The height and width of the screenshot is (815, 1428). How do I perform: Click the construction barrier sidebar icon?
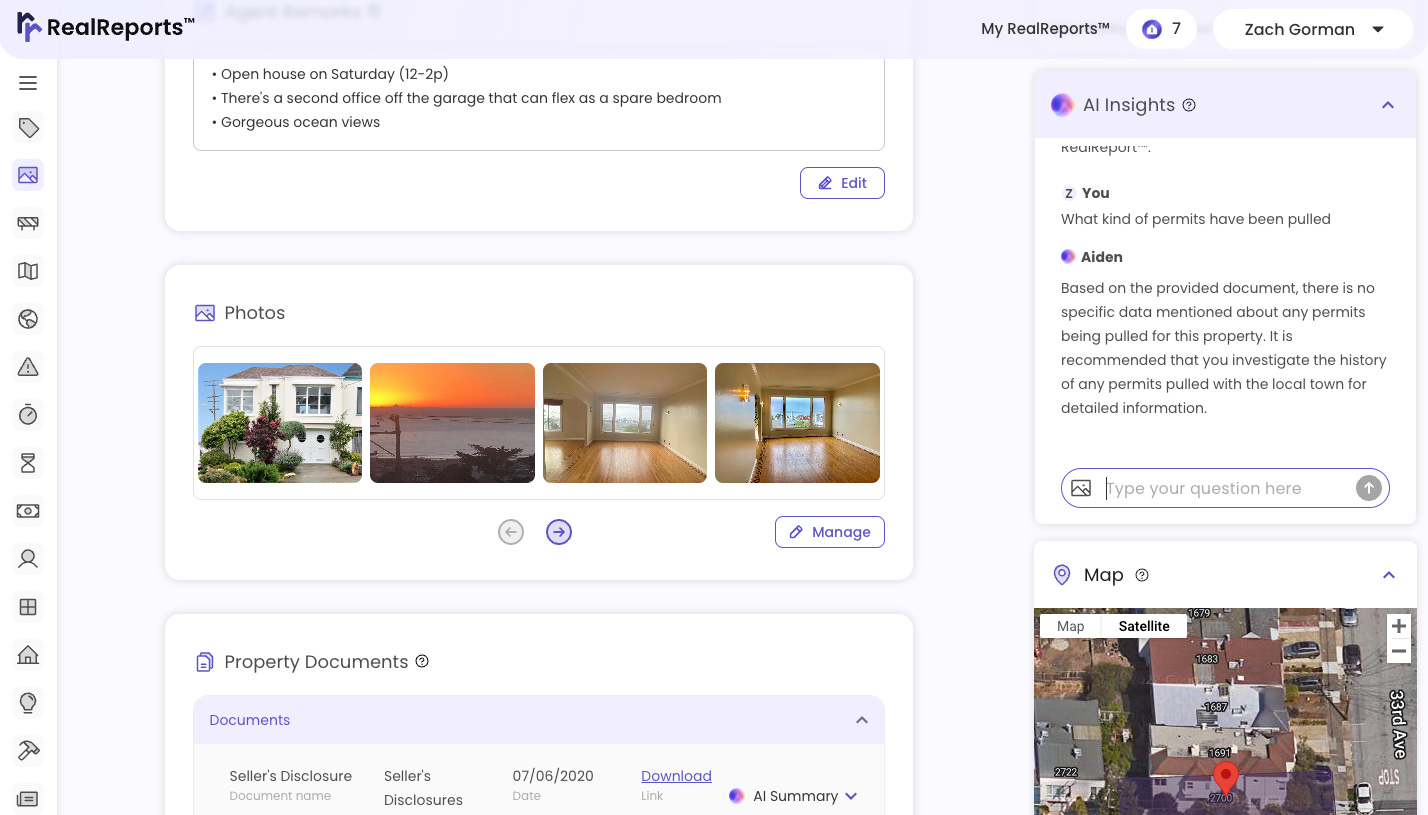pos(28,223)
